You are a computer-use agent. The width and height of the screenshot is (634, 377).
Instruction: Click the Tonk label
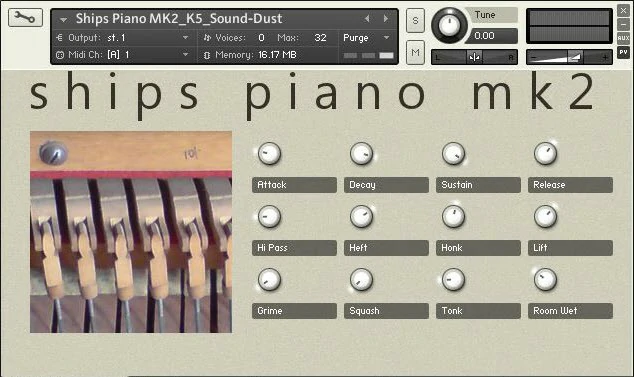tap(478, 311)
